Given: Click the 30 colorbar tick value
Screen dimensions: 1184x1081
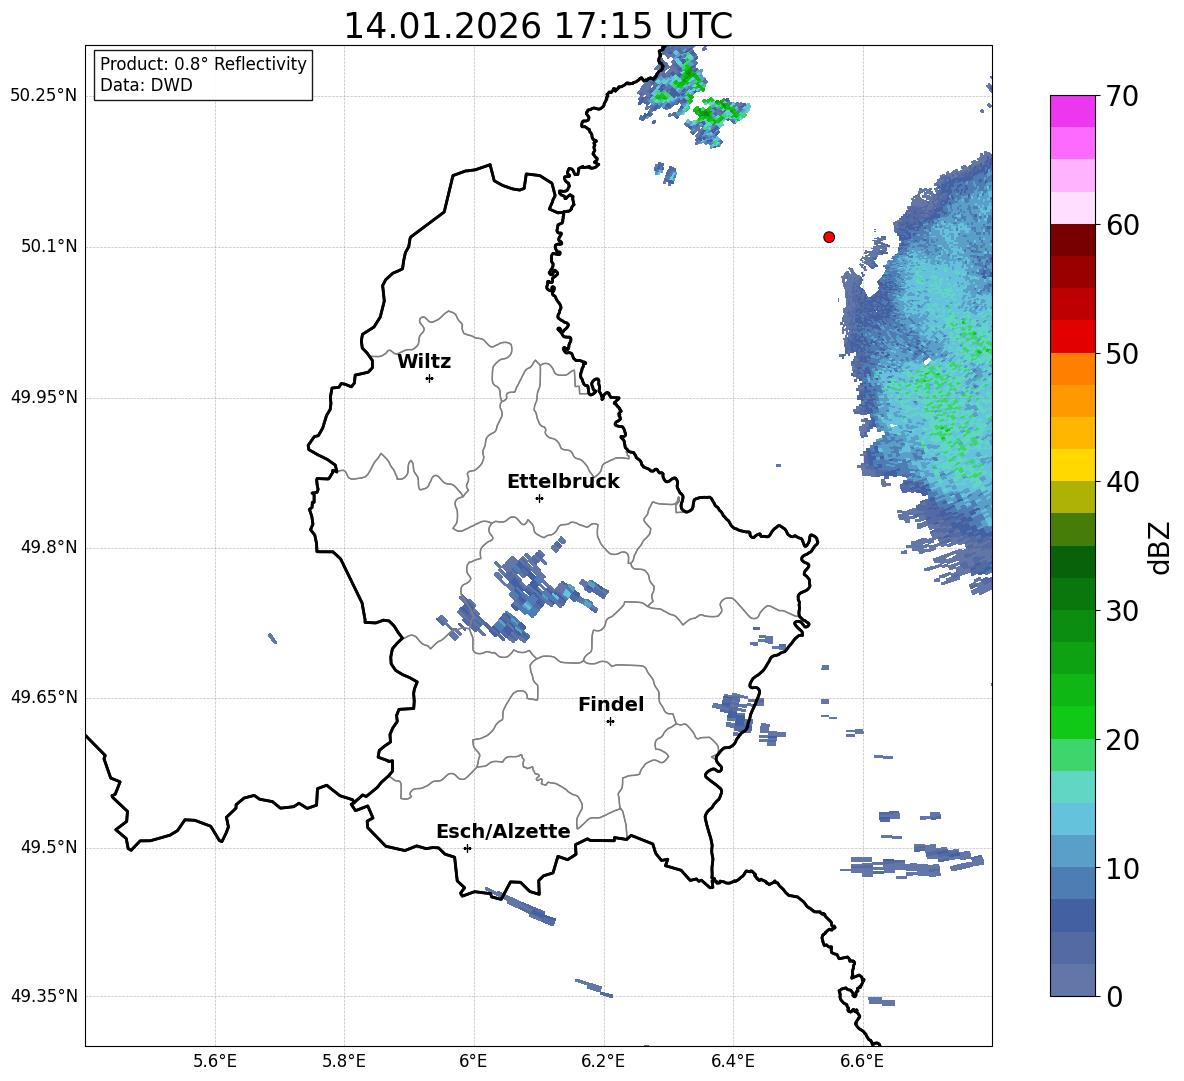Looking at the screenshot, I should click(x=1122, y=611).
